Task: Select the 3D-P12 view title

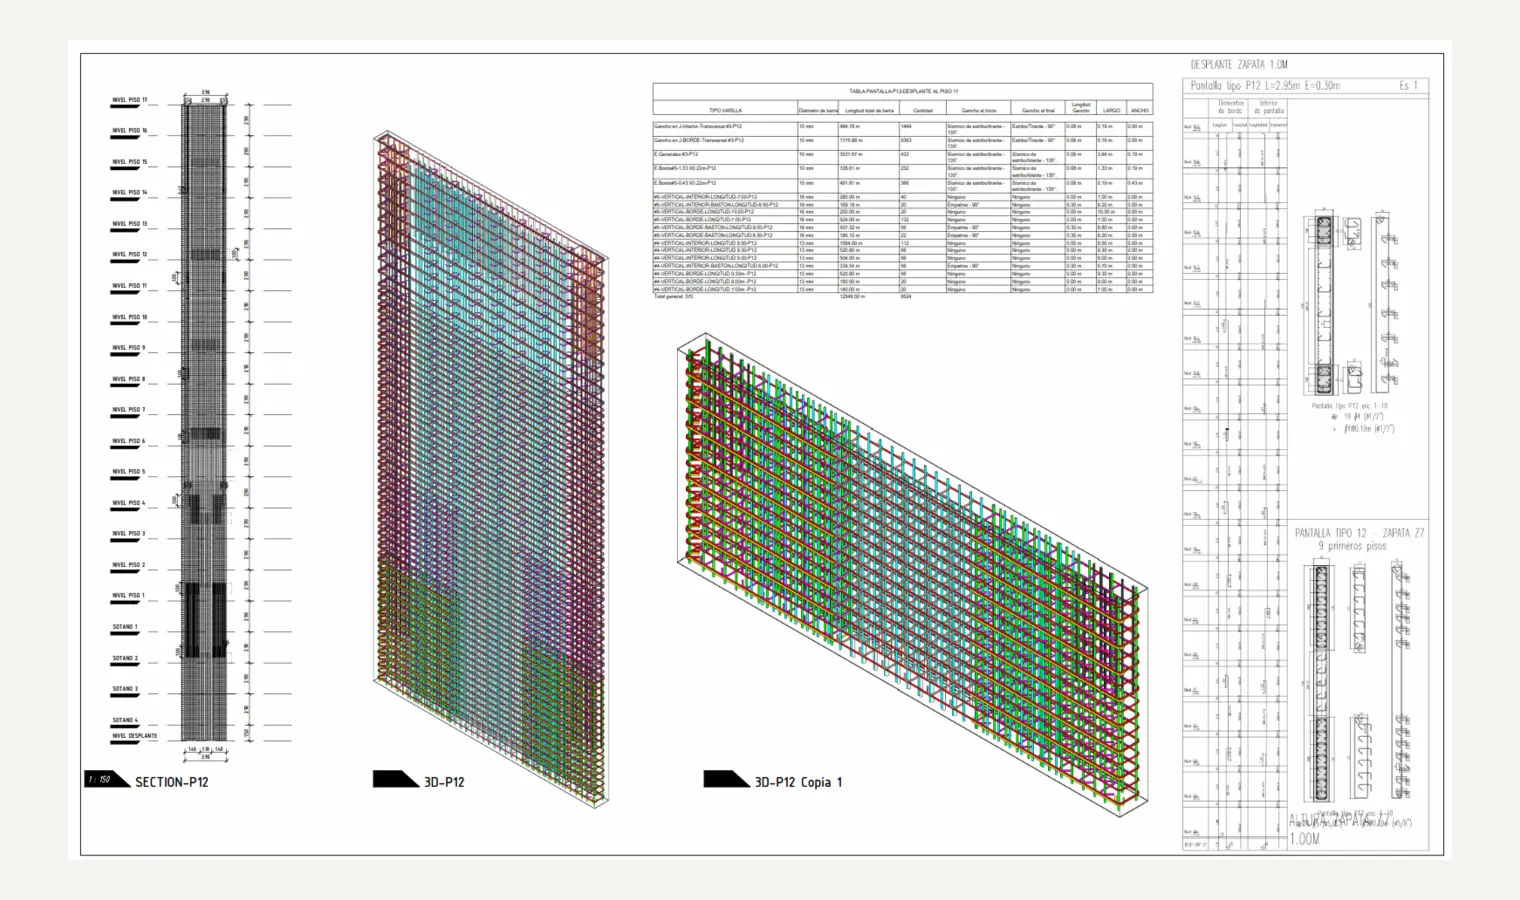Action: (x=444, y=782)
